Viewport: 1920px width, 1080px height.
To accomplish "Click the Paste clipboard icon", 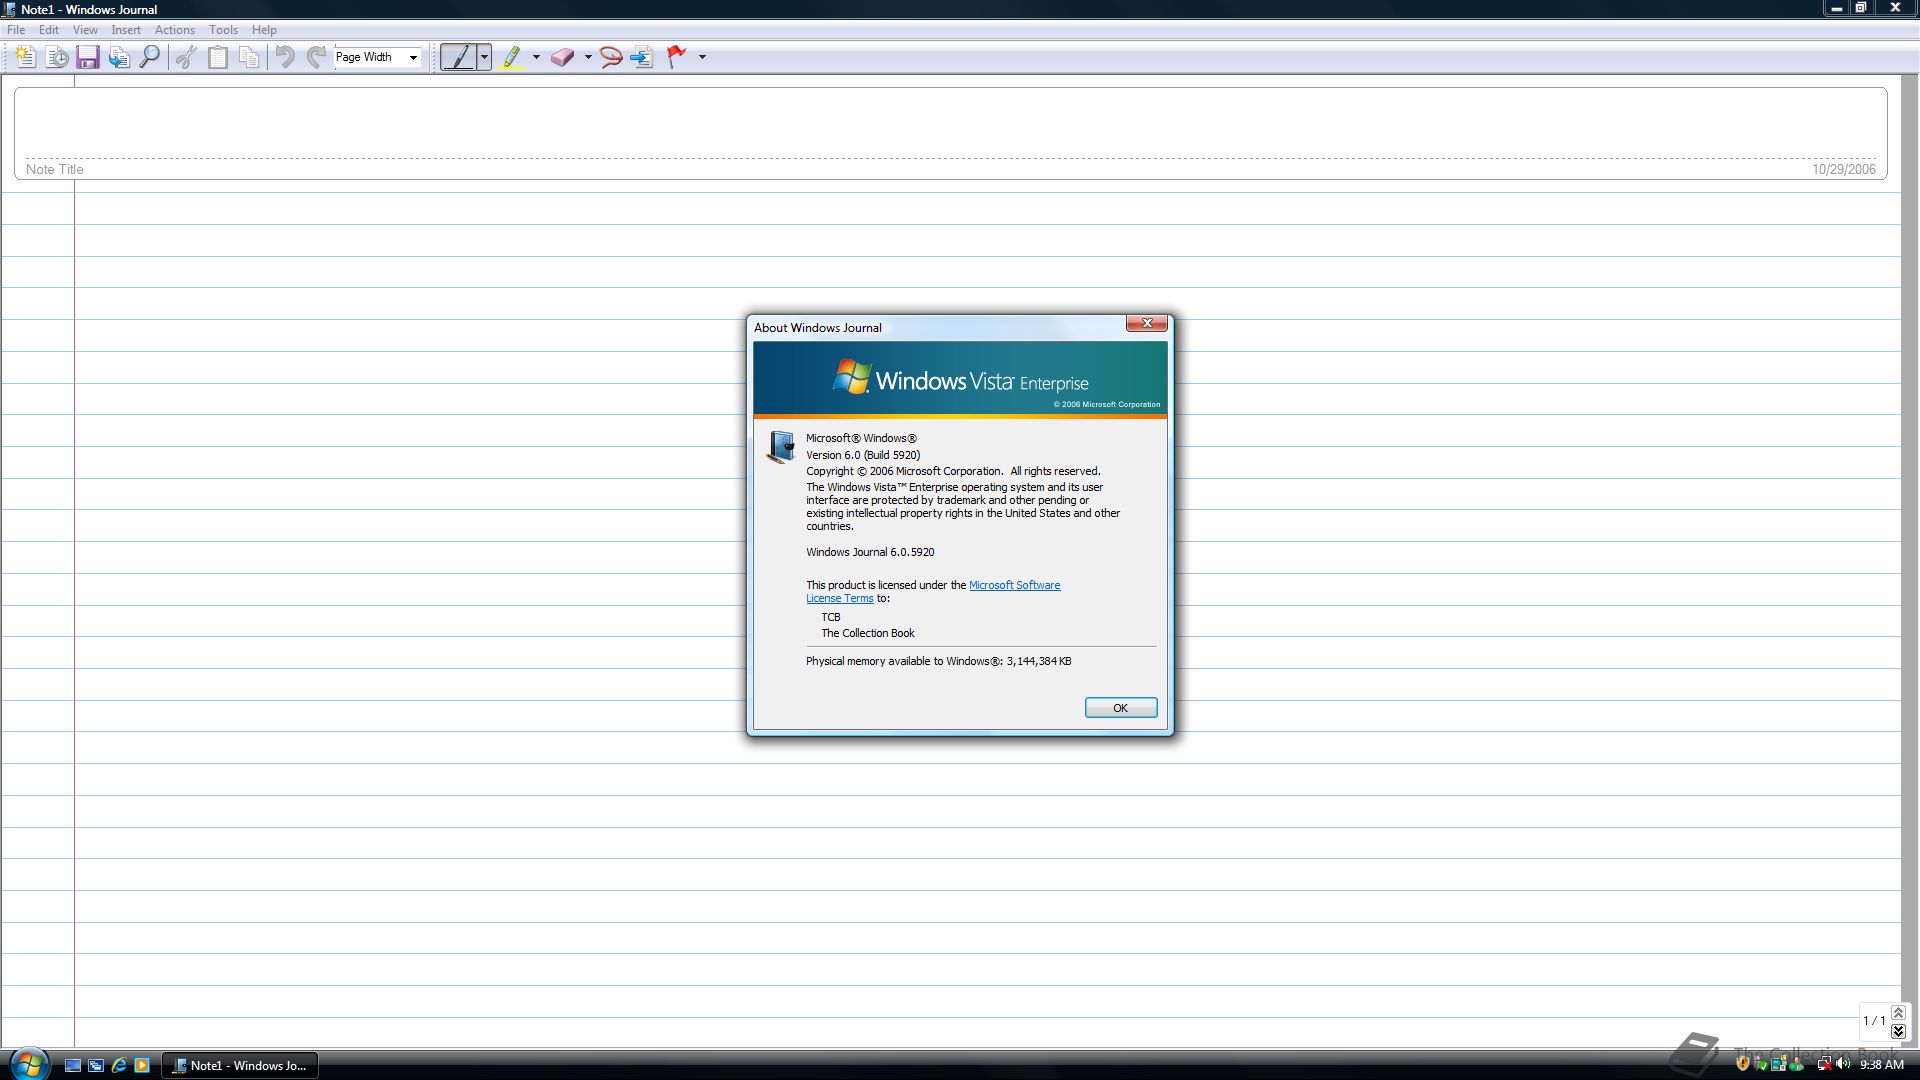I will click(x=217, y=57).
